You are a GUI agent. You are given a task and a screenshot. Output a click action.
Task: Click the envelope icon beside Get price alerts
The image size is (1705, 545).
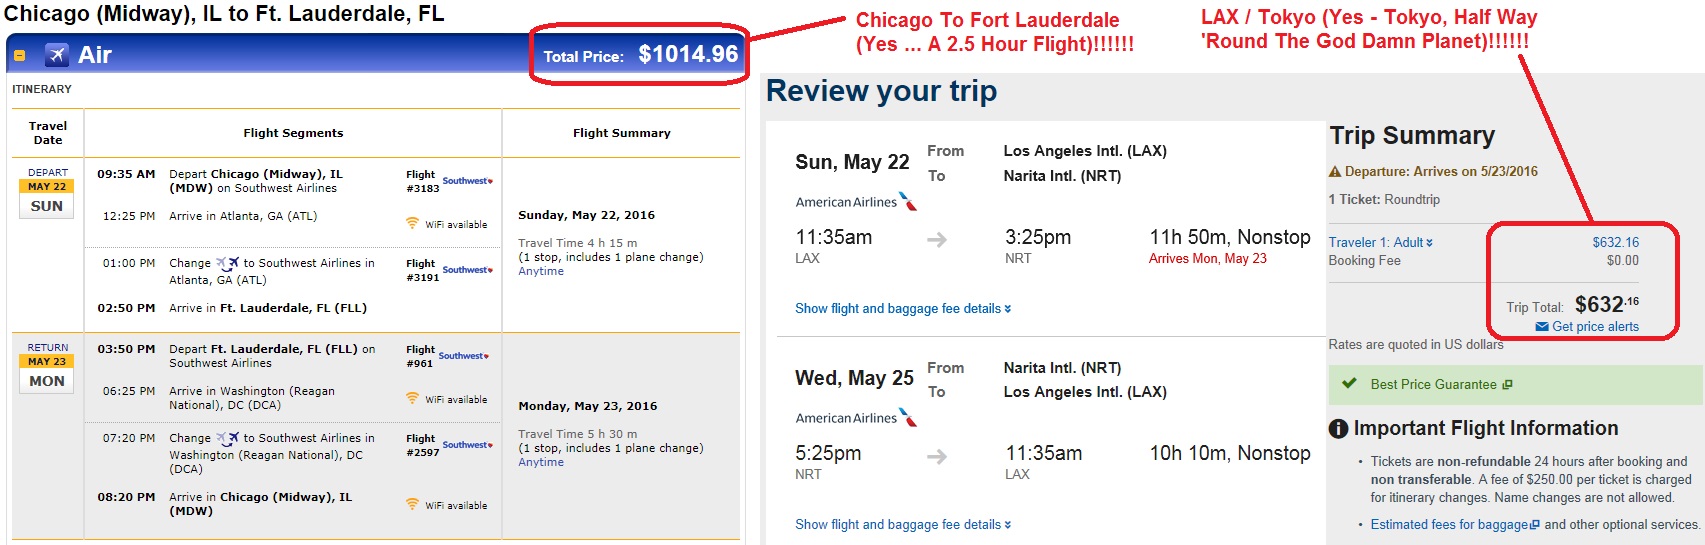[x=1541, y=327]
